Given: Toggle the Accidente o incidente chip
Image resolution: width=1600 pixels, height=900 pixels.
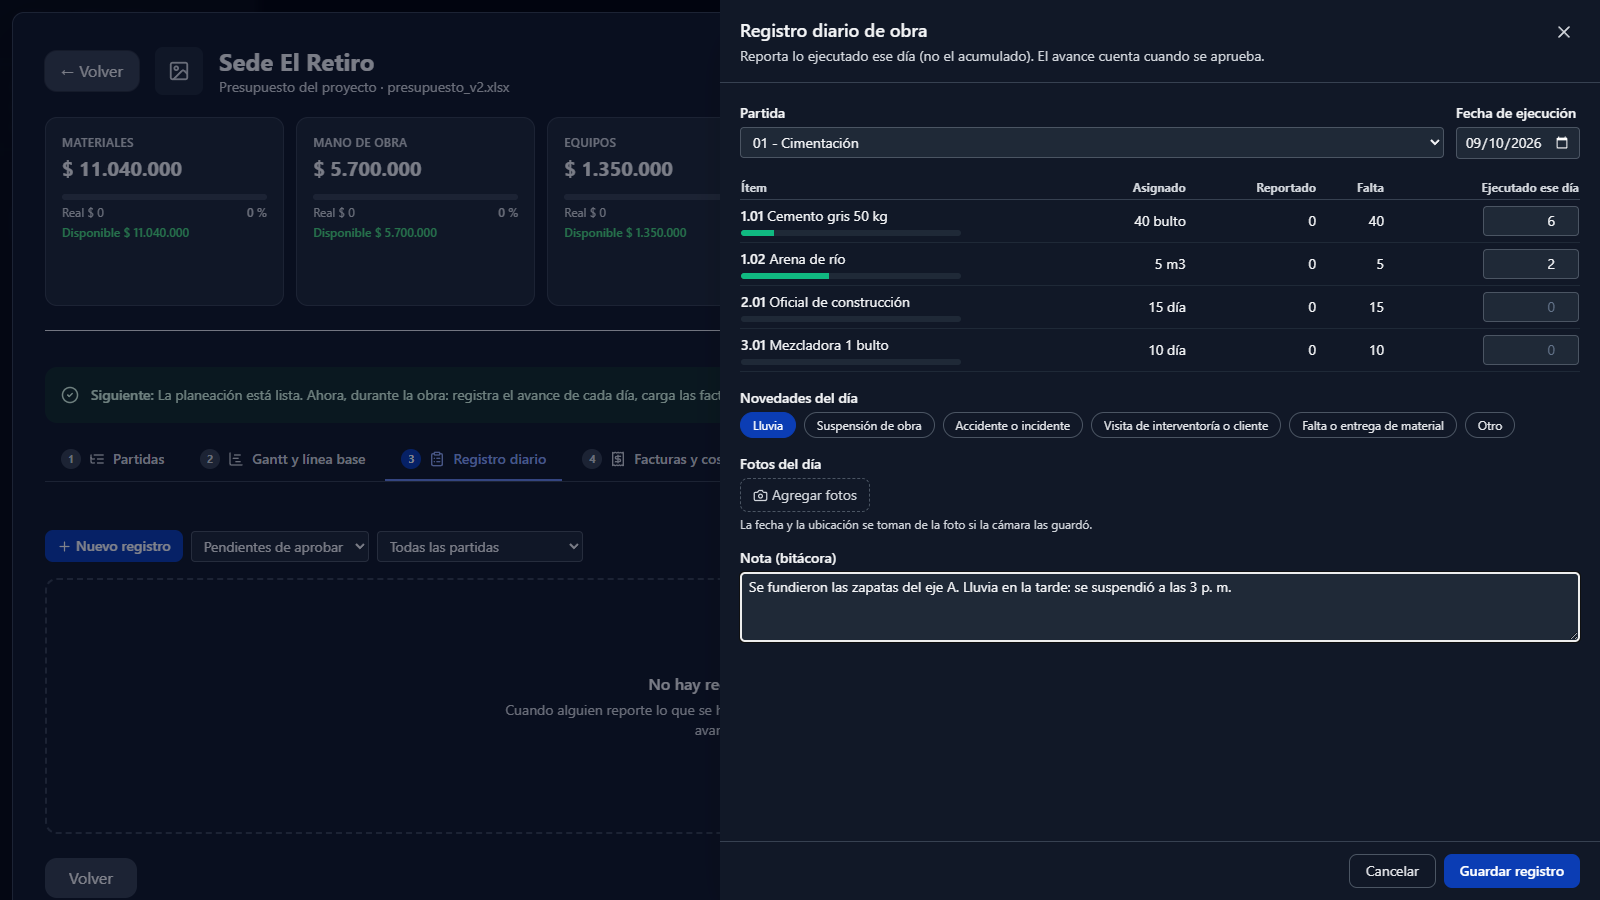Looking at the screenshot, I should point(1013,425).
